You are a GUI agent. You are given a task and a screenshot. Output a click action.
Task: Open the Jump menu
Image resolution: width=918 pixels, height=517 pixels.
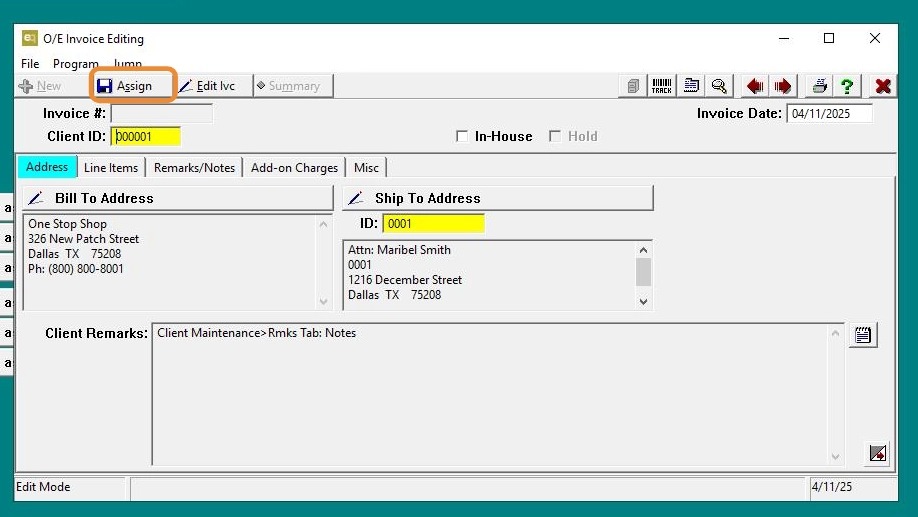(x=128, y=63)
